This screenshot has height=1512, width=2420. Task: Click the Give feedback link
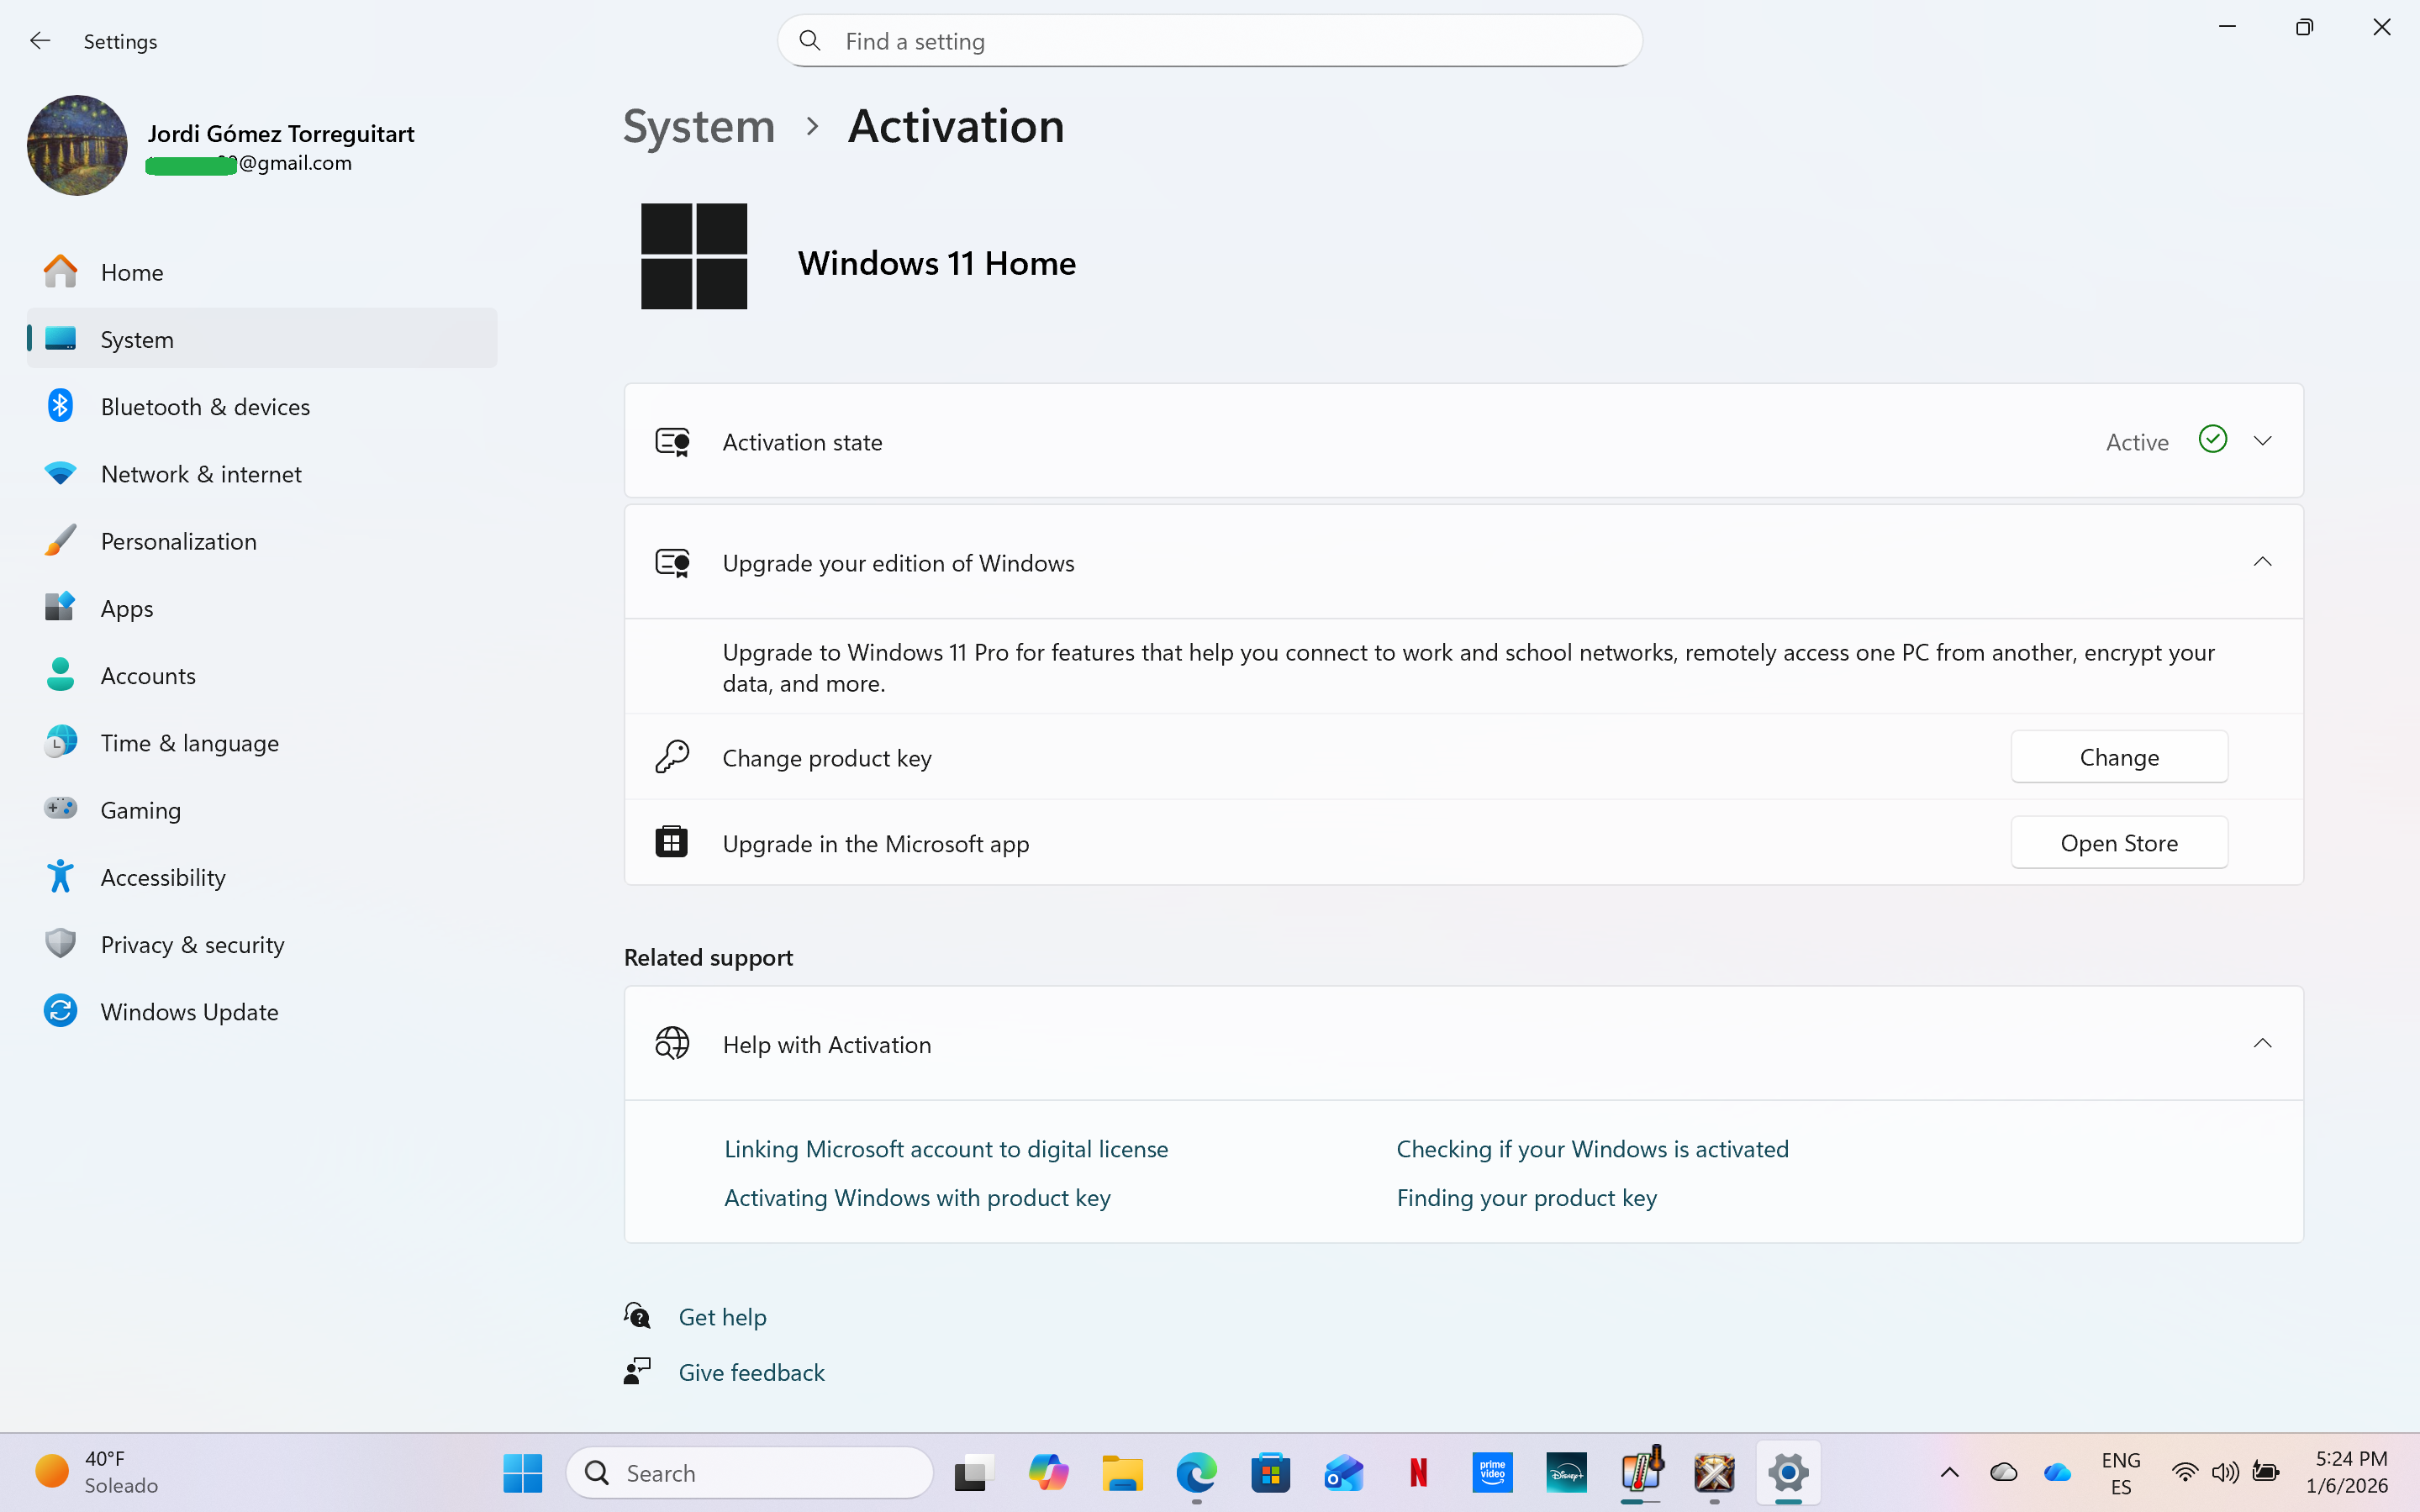(751, 1372)
